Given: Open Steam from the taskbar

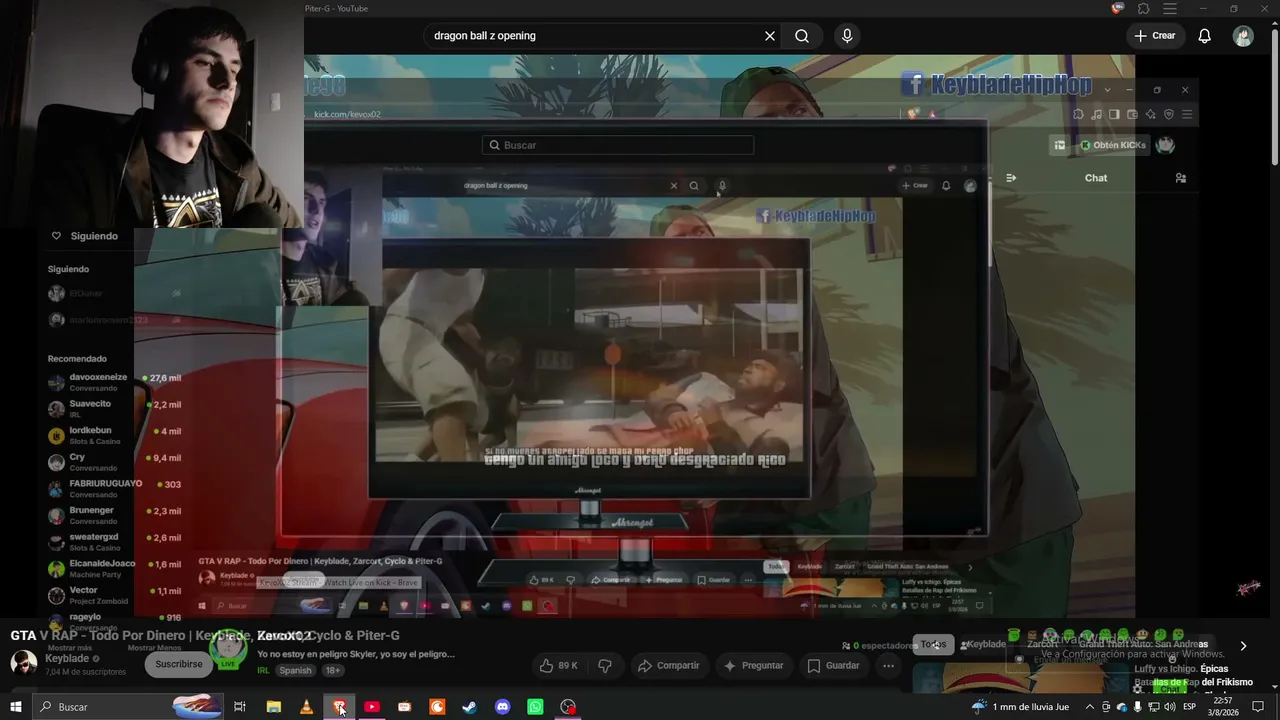Looking at the screenshot, I should point(469,707).
